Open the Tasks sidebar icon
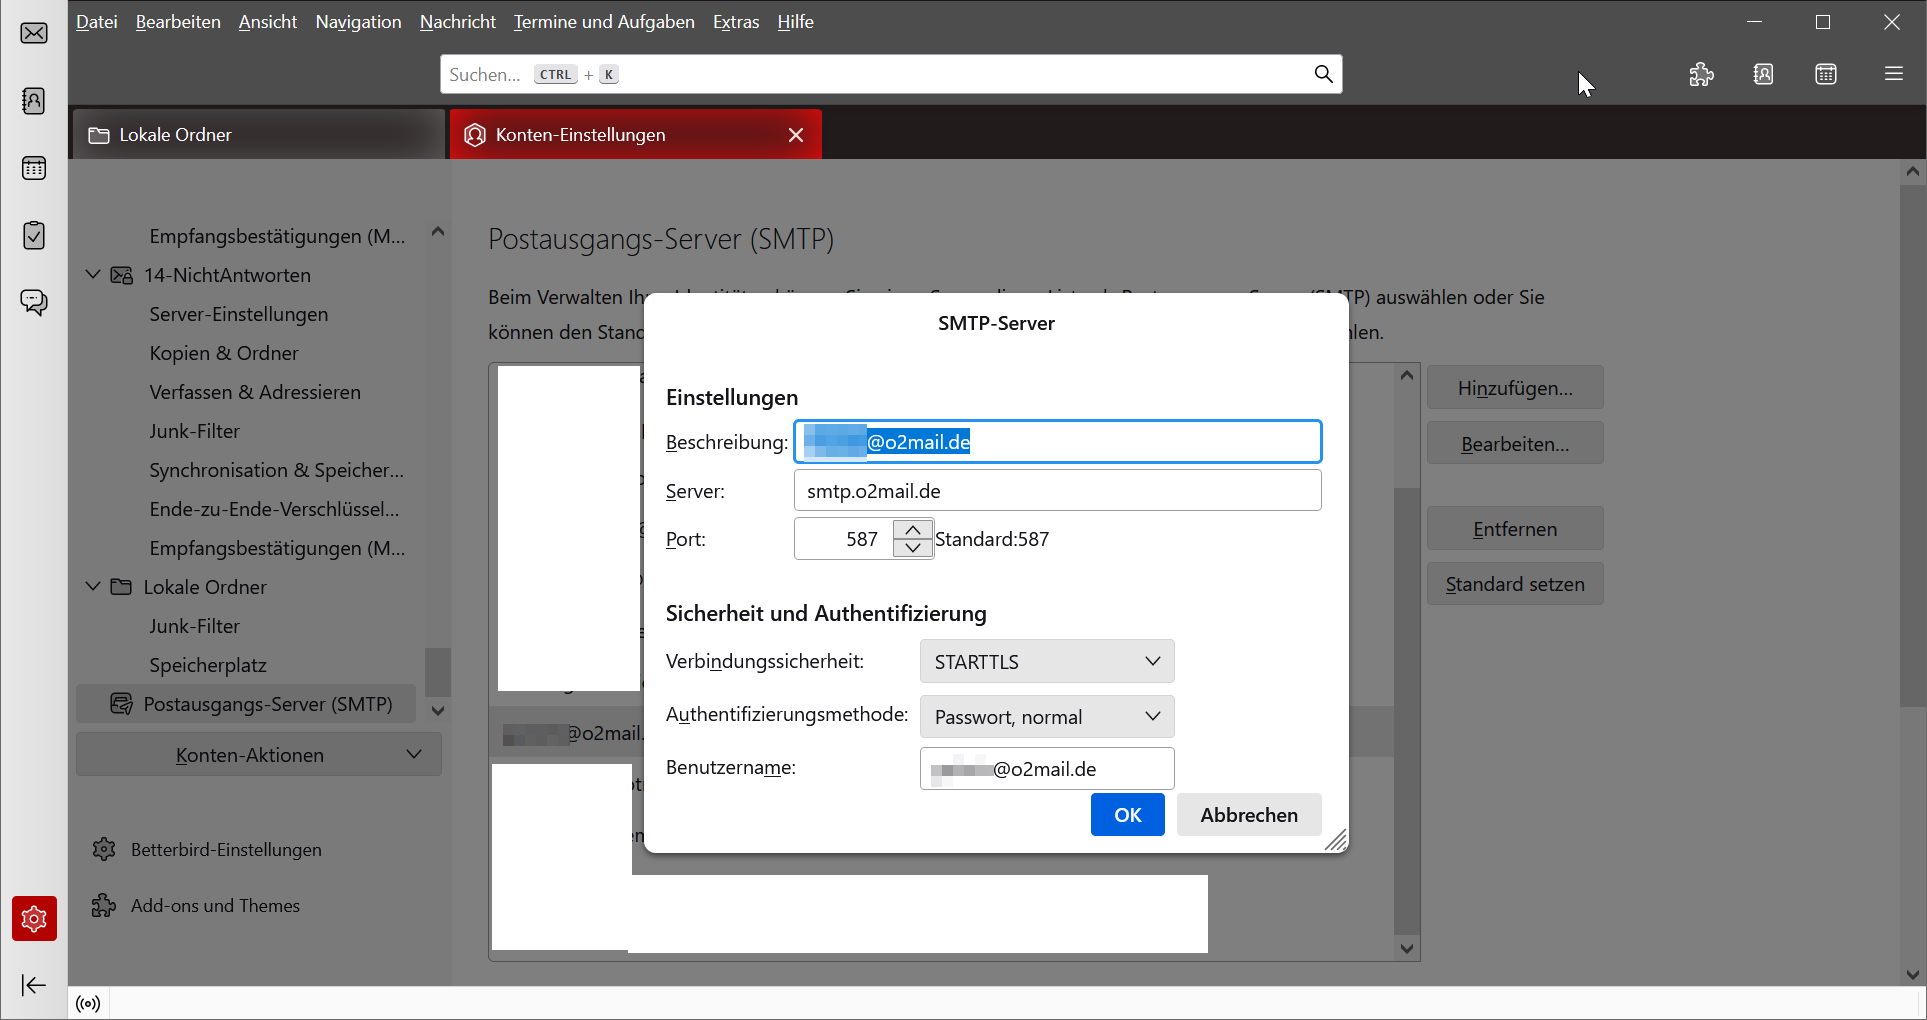The width and height of the screenshot is (1927, 1020). click(34, 235)
